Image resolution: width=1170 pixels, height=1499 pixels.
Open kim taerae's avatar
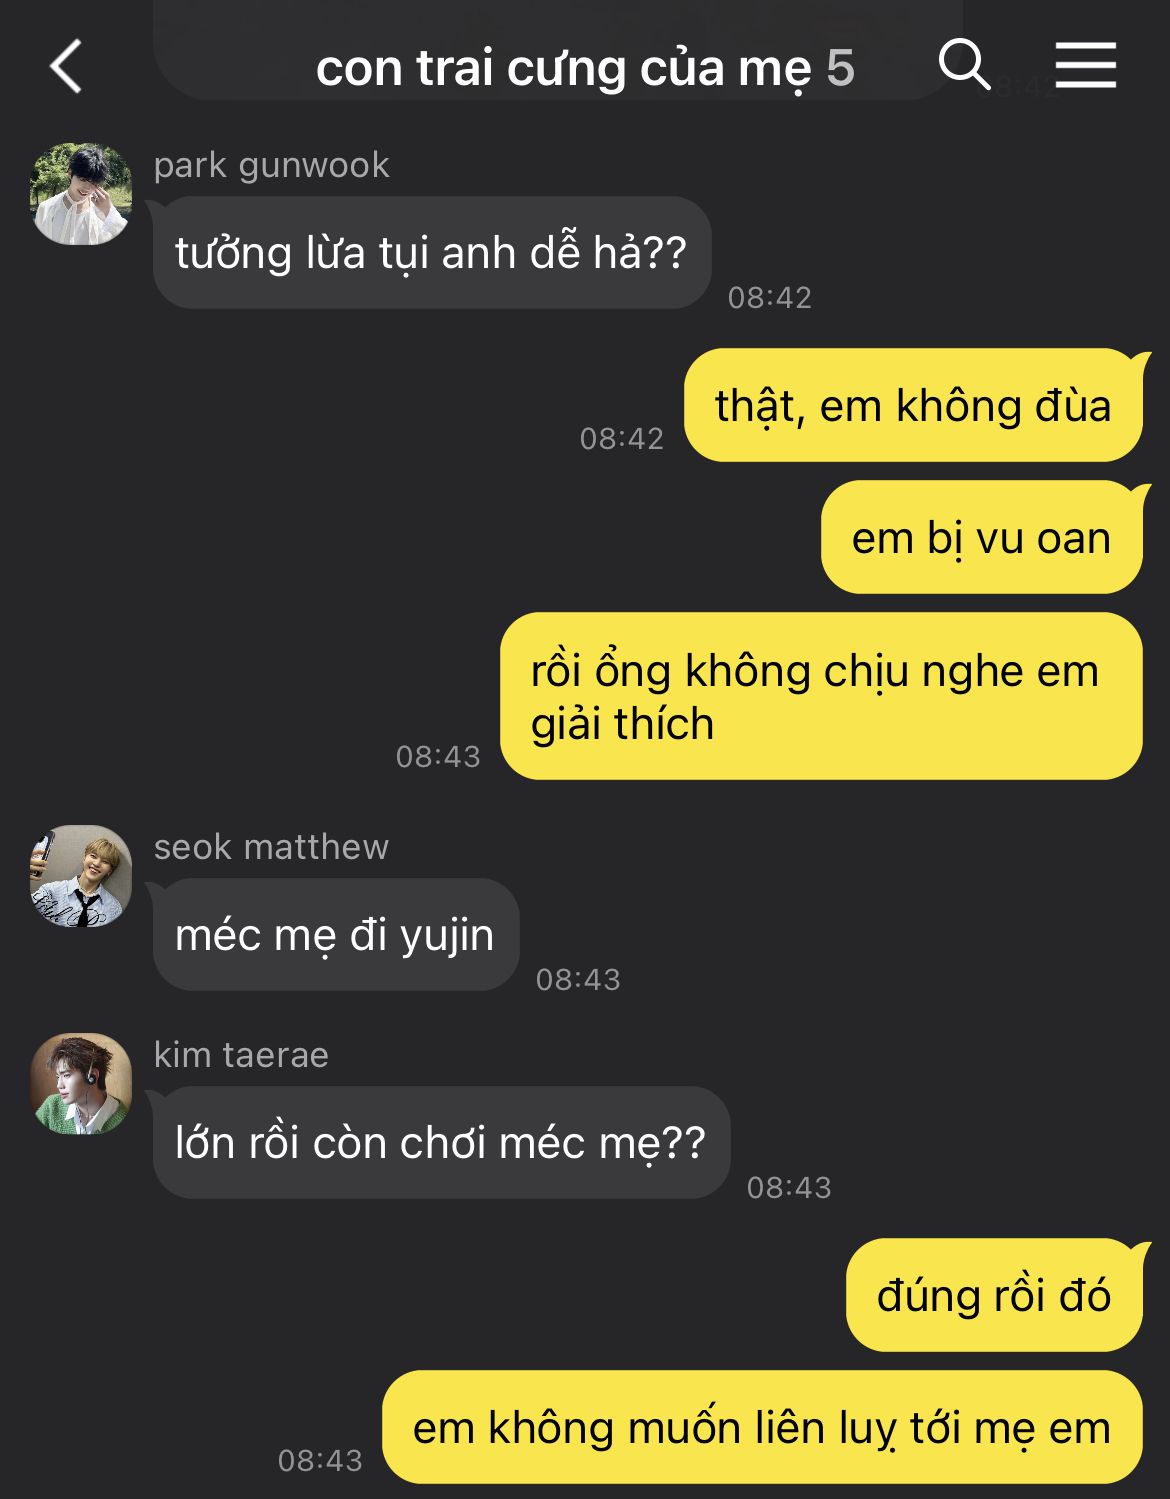tap(81, 1084)
